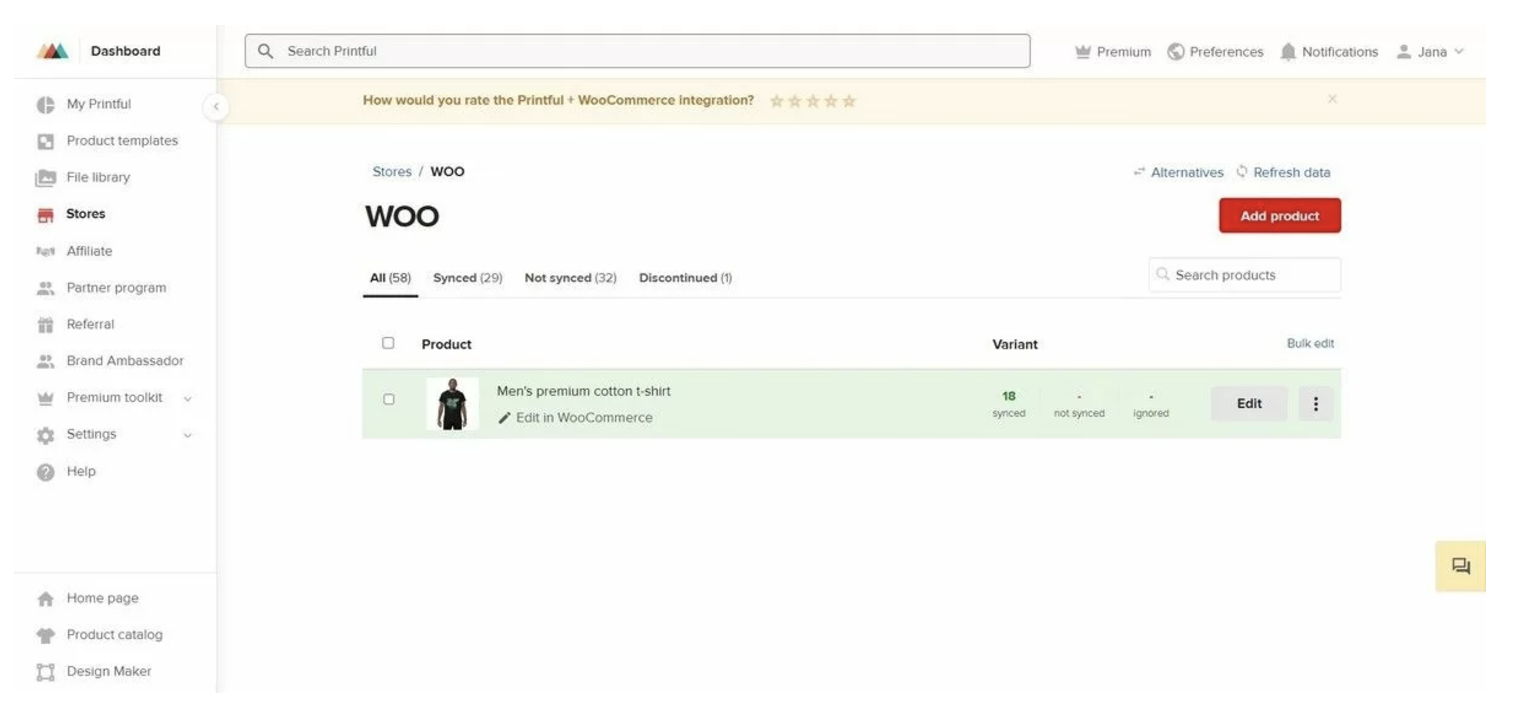Click the Notifications bell icon

click(1288, 52)
